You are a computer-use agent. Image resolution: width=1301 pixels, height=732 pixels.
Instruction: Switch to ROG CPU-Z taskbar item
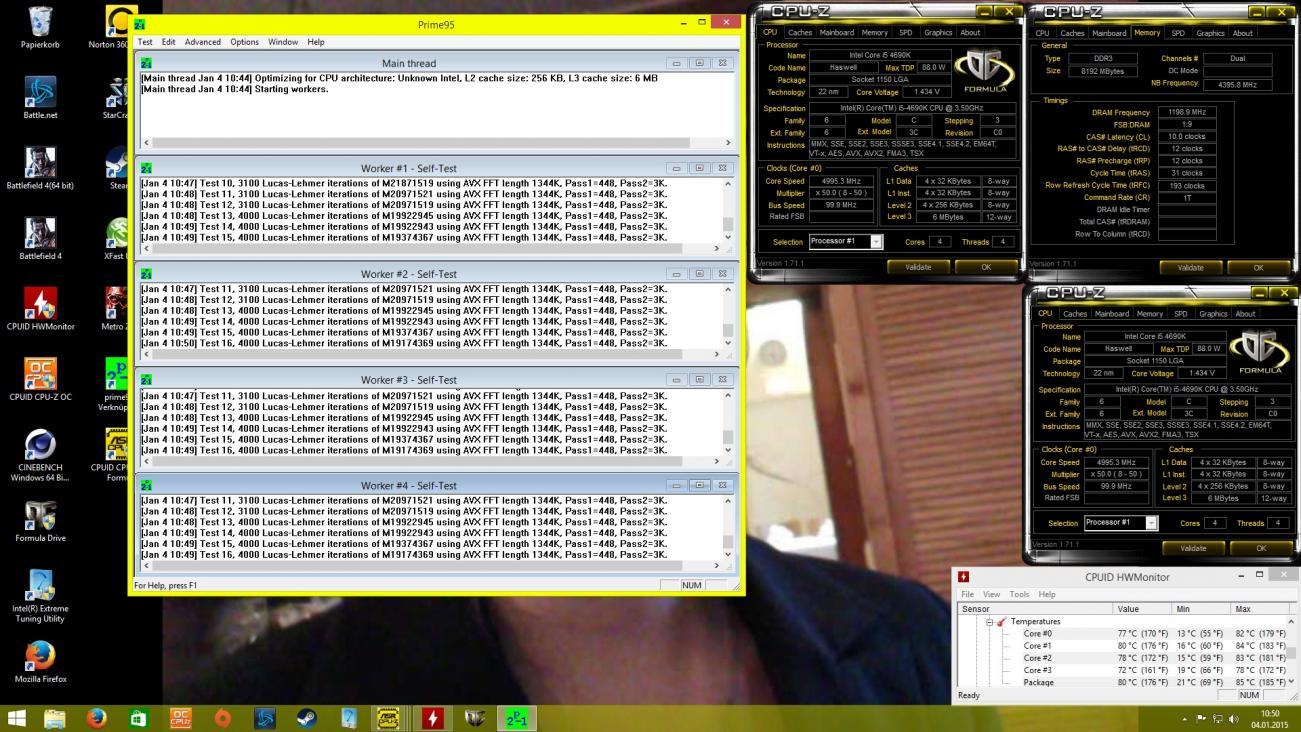tap(475, 718)
